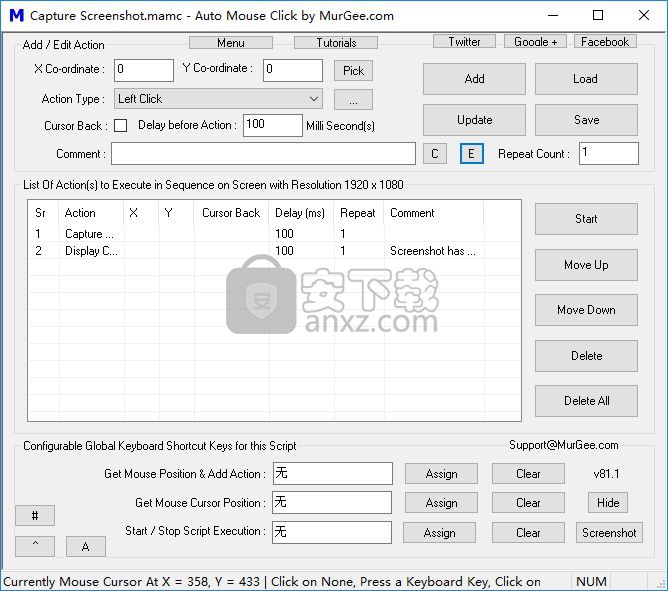The height and width of the screenshot is (591, 668).
Task: Click the C button beside Comment
Action: pos(435,153)
